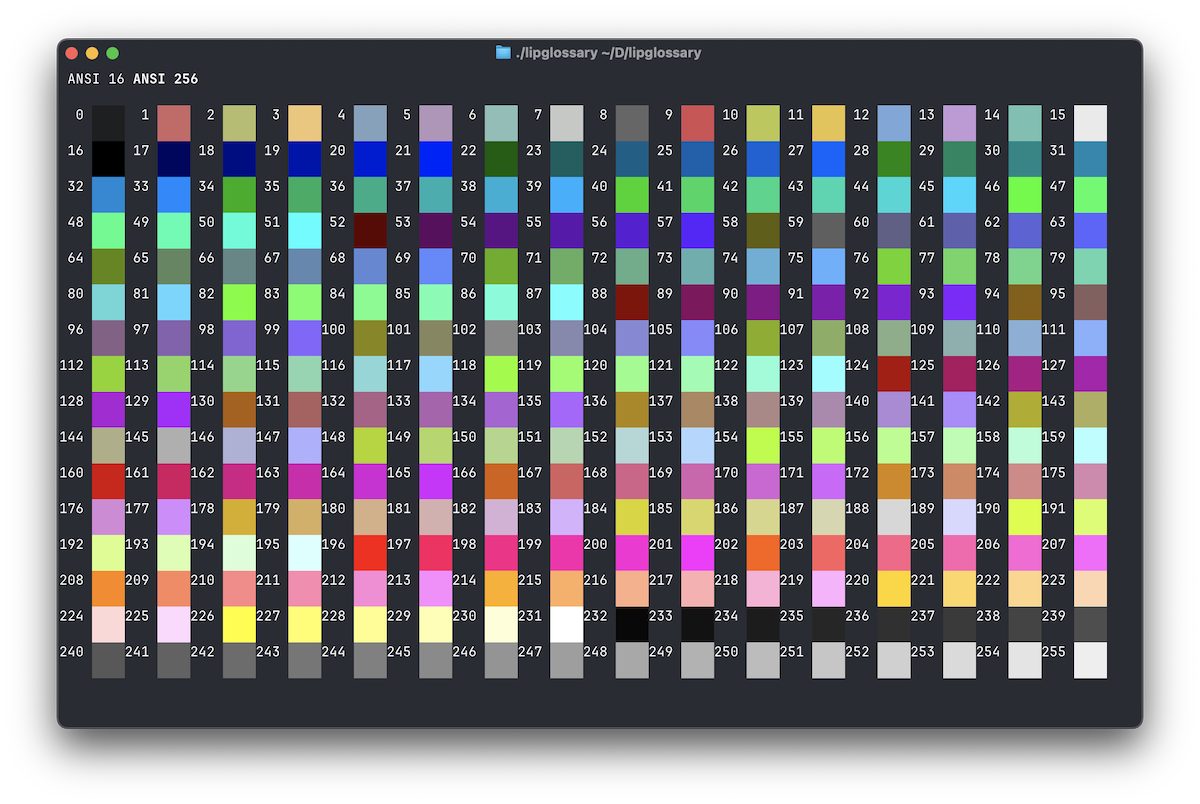Select the bright green swatch 46

tap(1024, 194)
